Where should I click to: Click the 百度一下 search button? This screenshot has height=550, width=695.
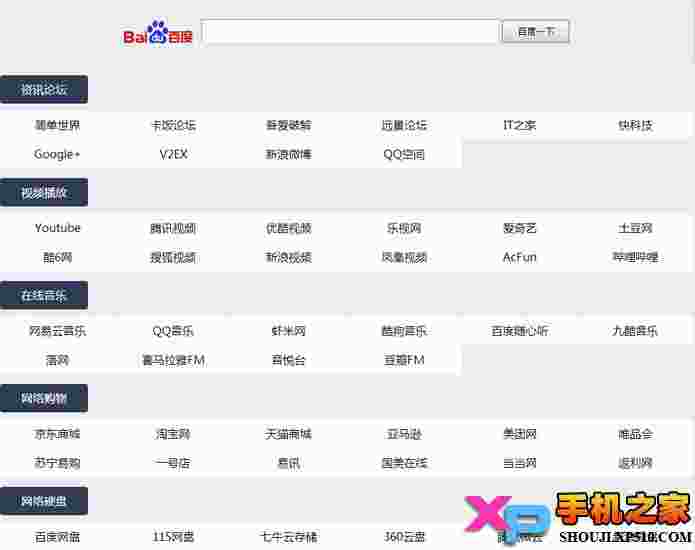pos(535,31)
